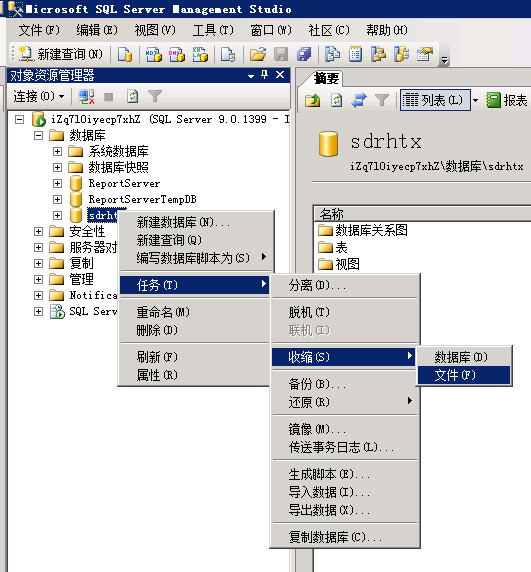Open the Object Explorer window position dropdown arrow

(251, 76)
